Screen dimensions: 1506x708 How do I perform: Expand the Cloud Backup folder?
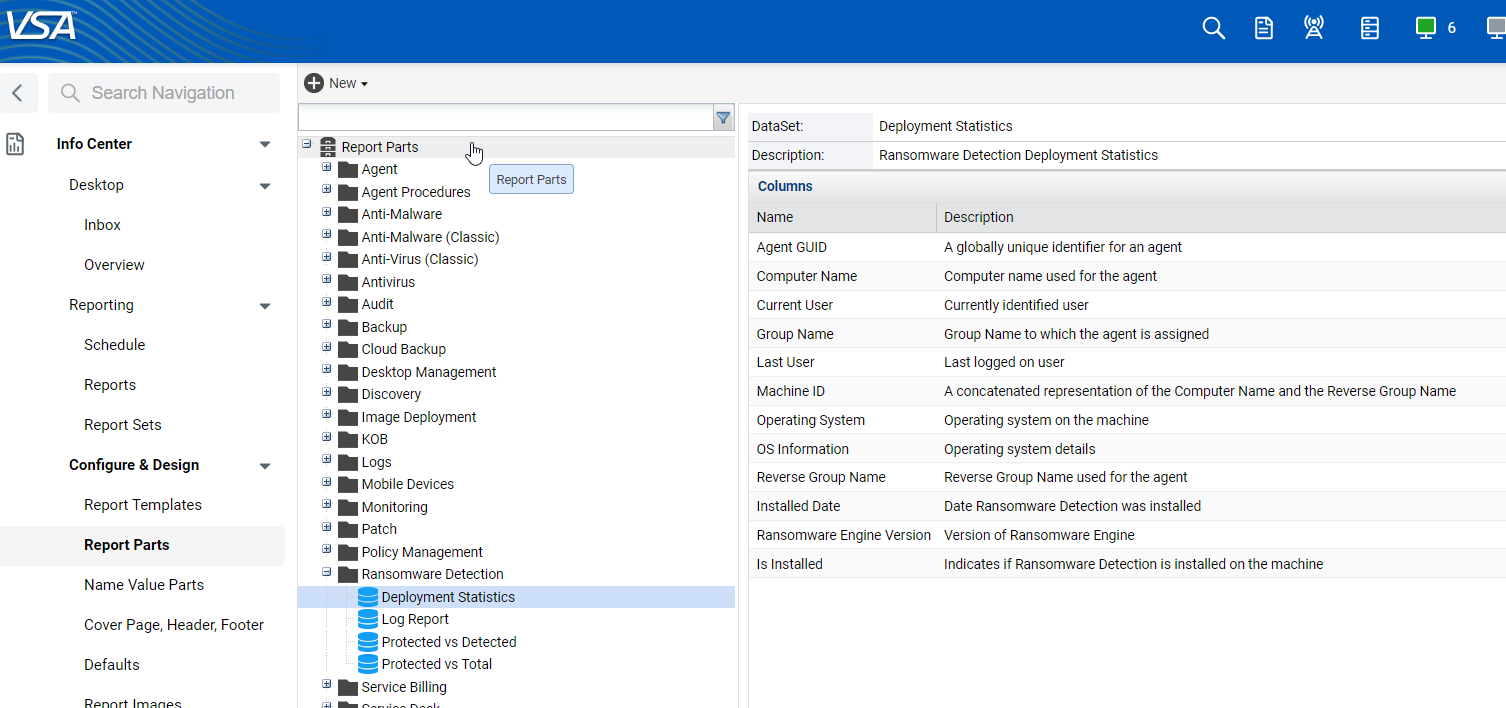click(x=327, y=347)
